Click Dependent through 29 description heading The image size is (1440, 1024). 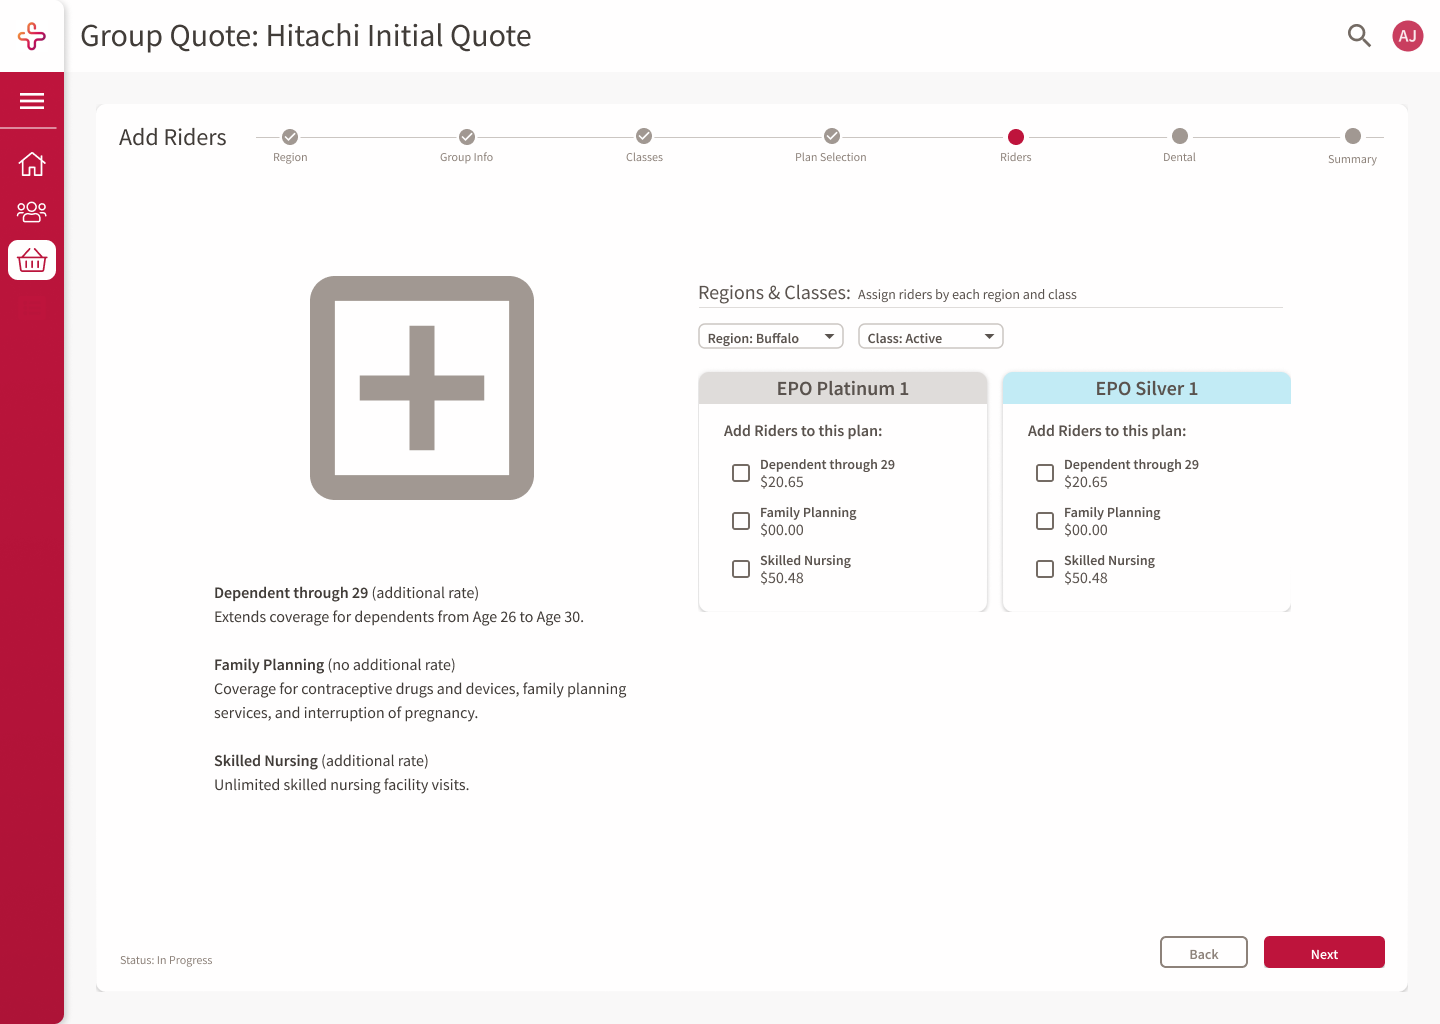346,593
